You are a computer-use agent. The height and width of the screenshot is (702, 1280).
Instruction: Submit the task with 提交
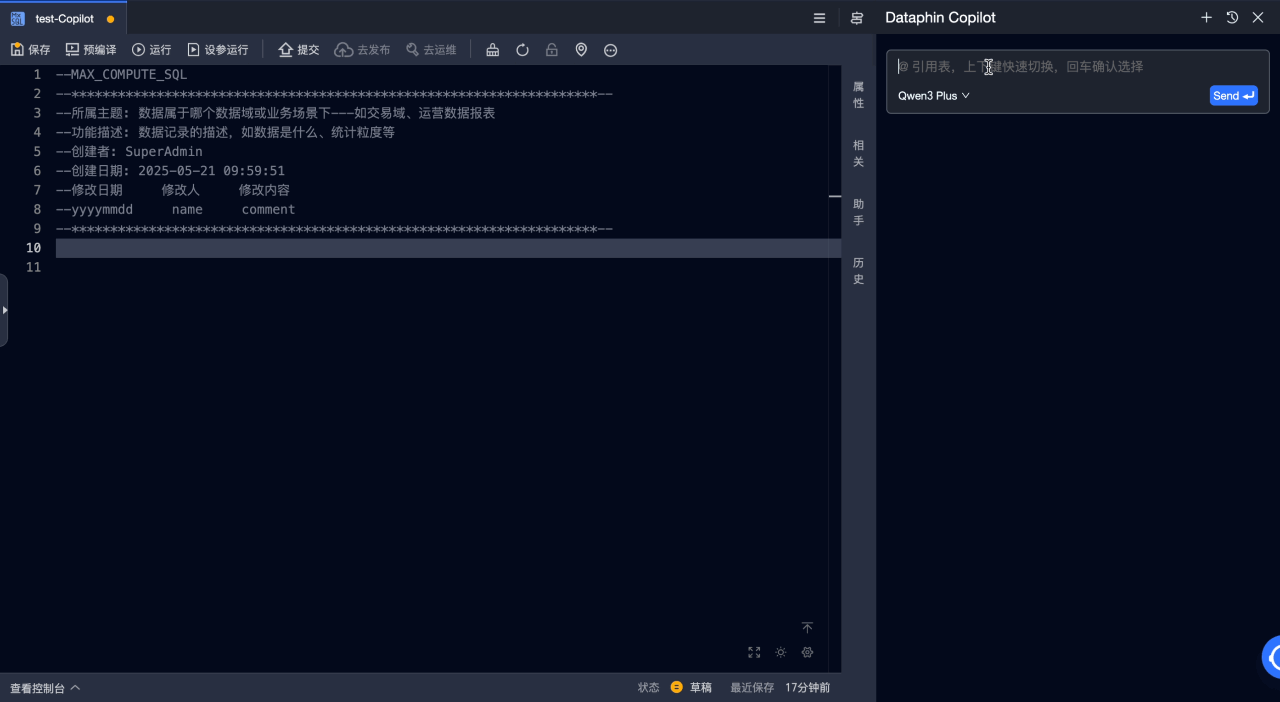pos(299,50)
